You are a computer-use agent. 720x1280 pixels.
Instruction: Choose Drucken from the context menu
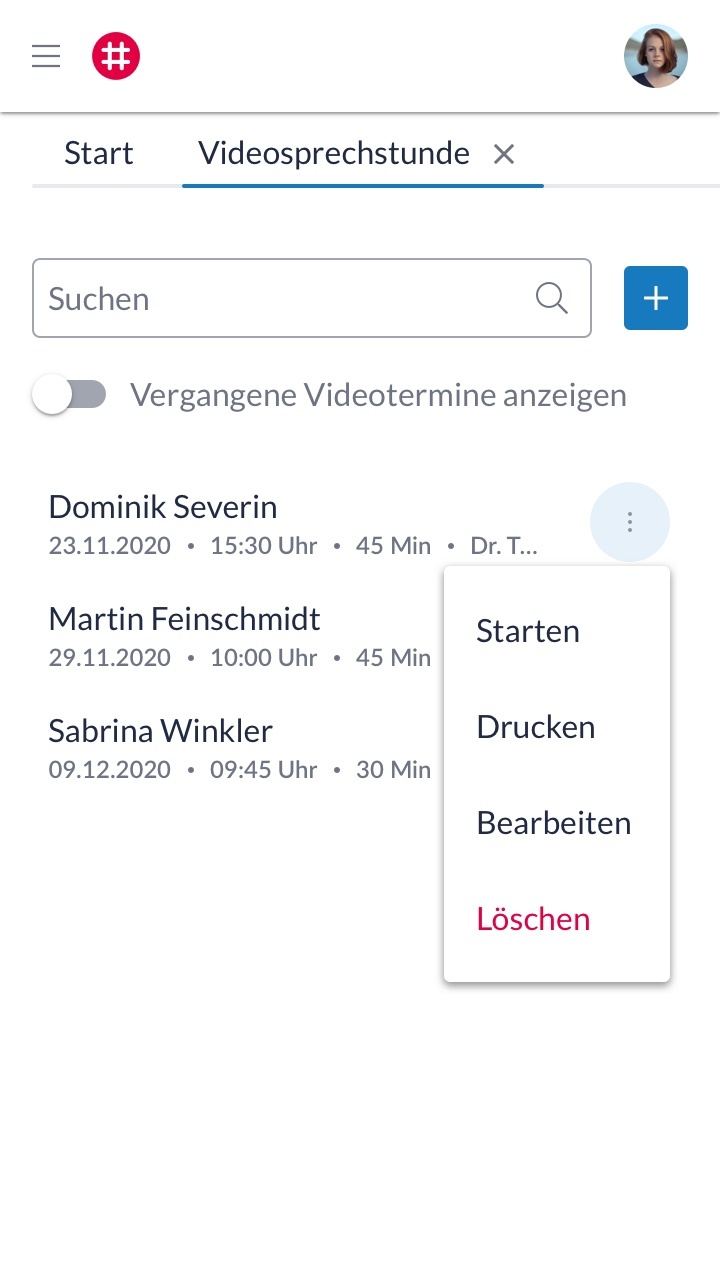[x=536, y=727]
